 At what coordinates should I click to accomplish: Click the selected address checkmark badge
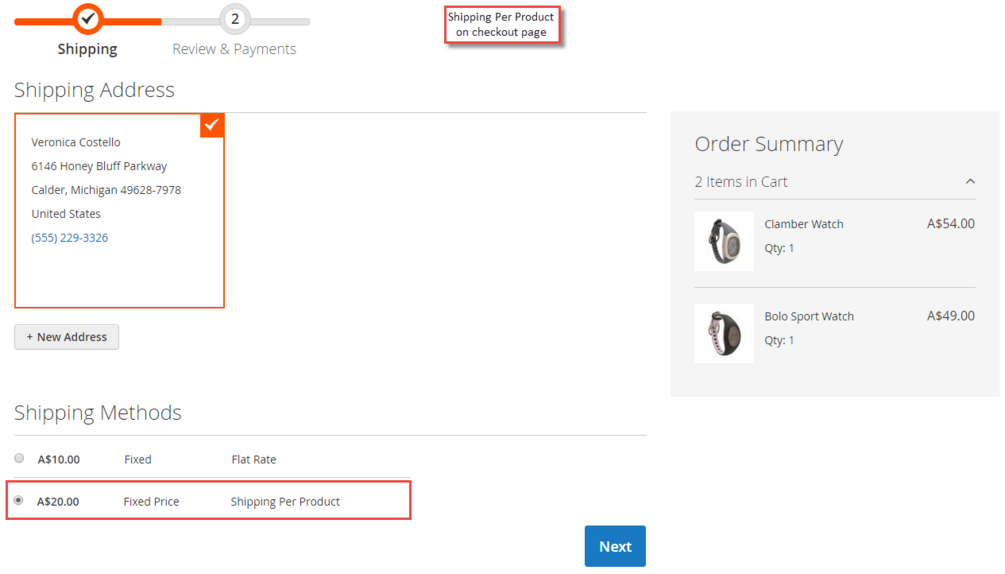point(212,125)
